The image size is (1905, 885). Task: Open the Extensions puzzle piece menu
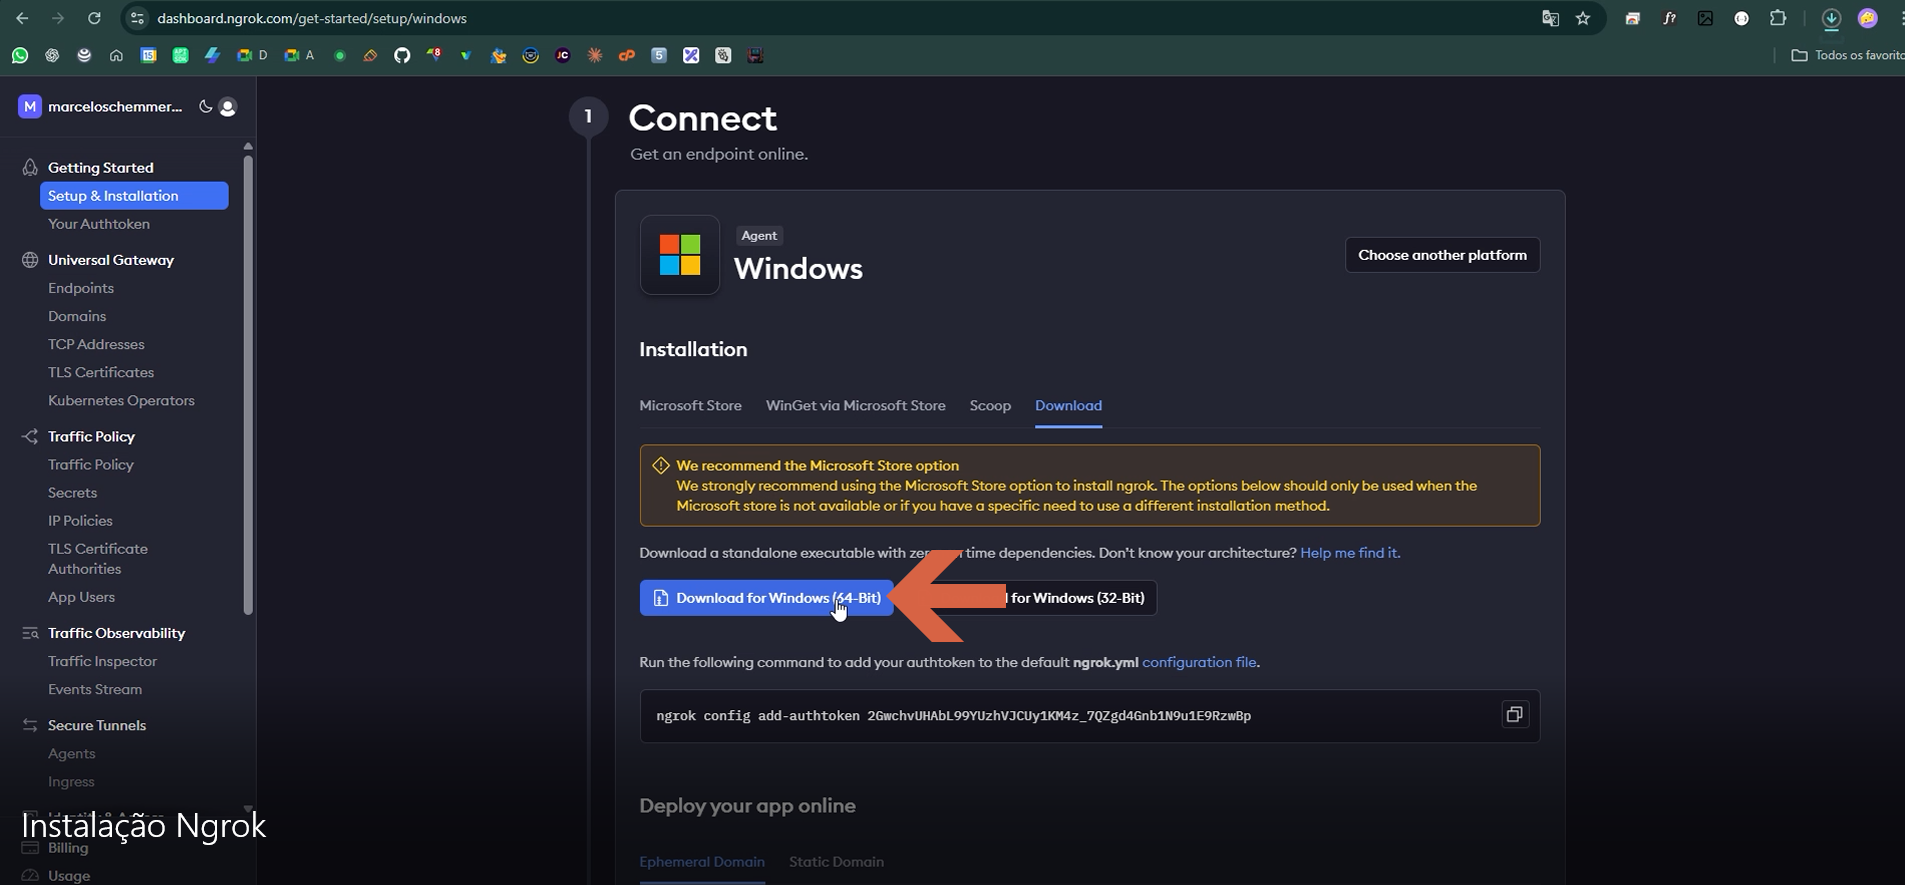[x=1778, y=18]
